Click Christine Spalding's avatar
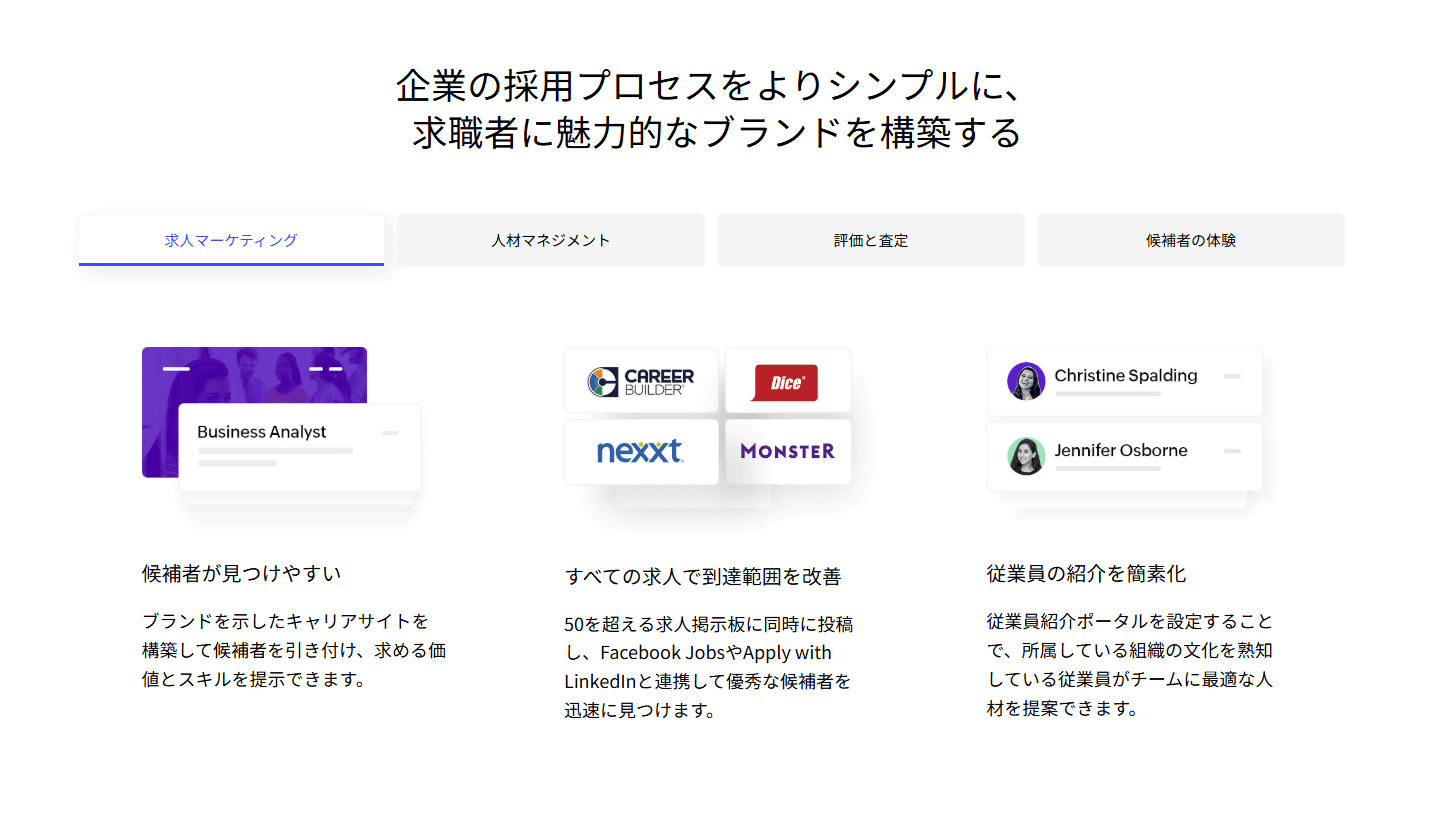 [1026, 381]
